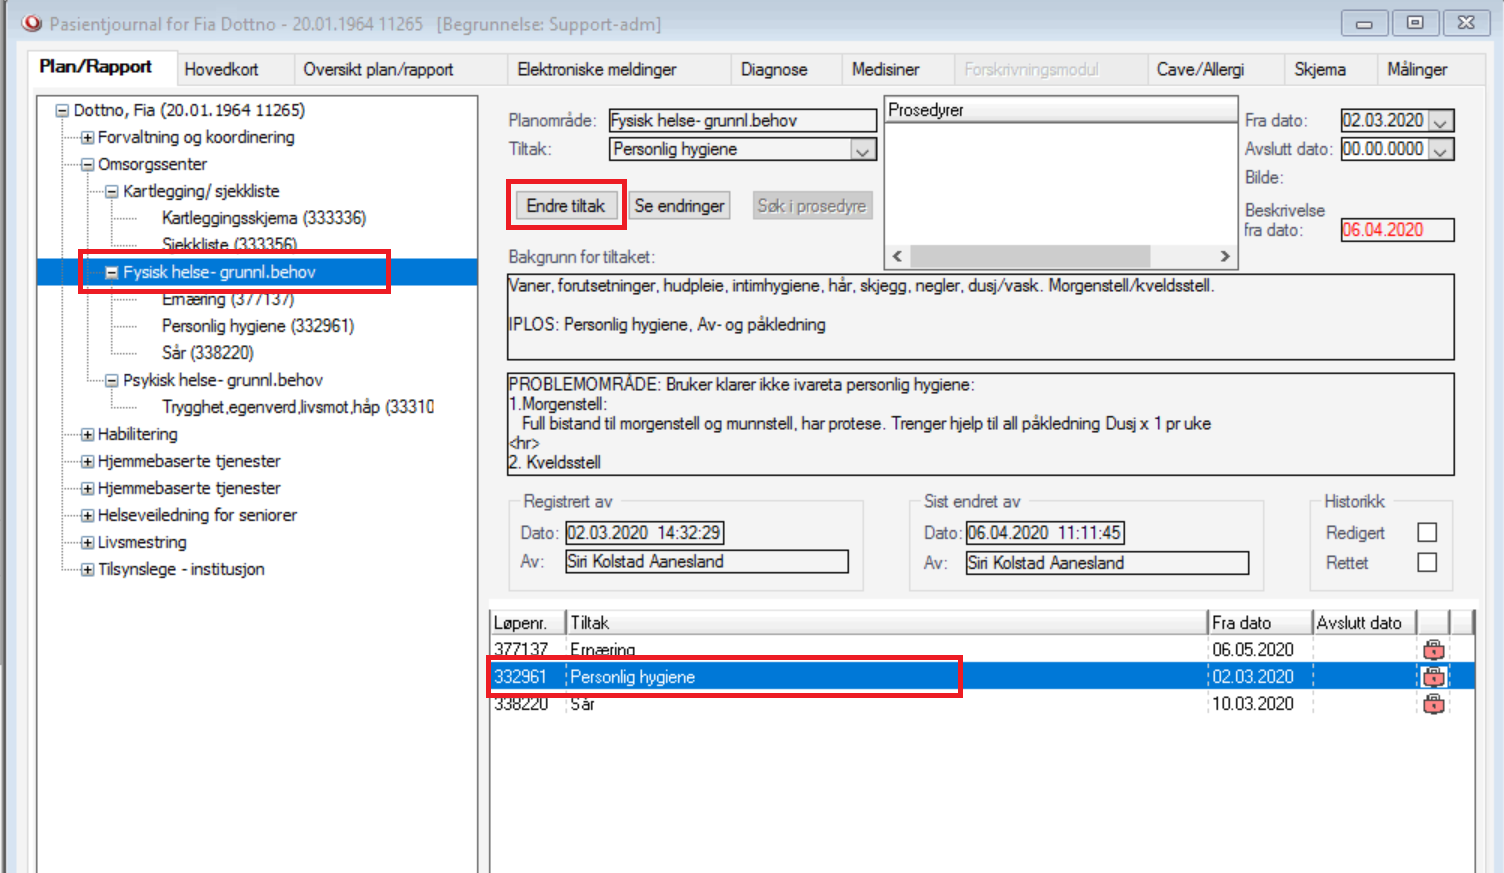Collapse the Dottno, Fia root node

coord(62,110)
